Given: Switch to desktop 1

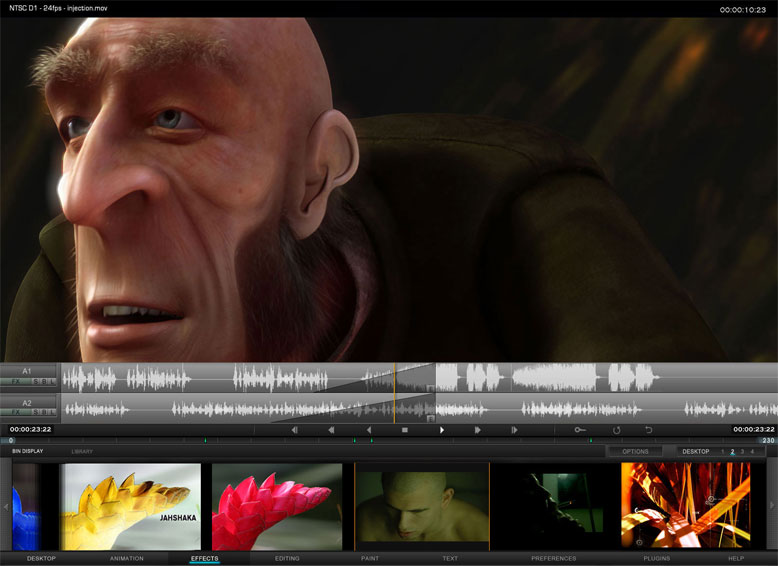Looking at the screenshot, I should coord(722,451).
